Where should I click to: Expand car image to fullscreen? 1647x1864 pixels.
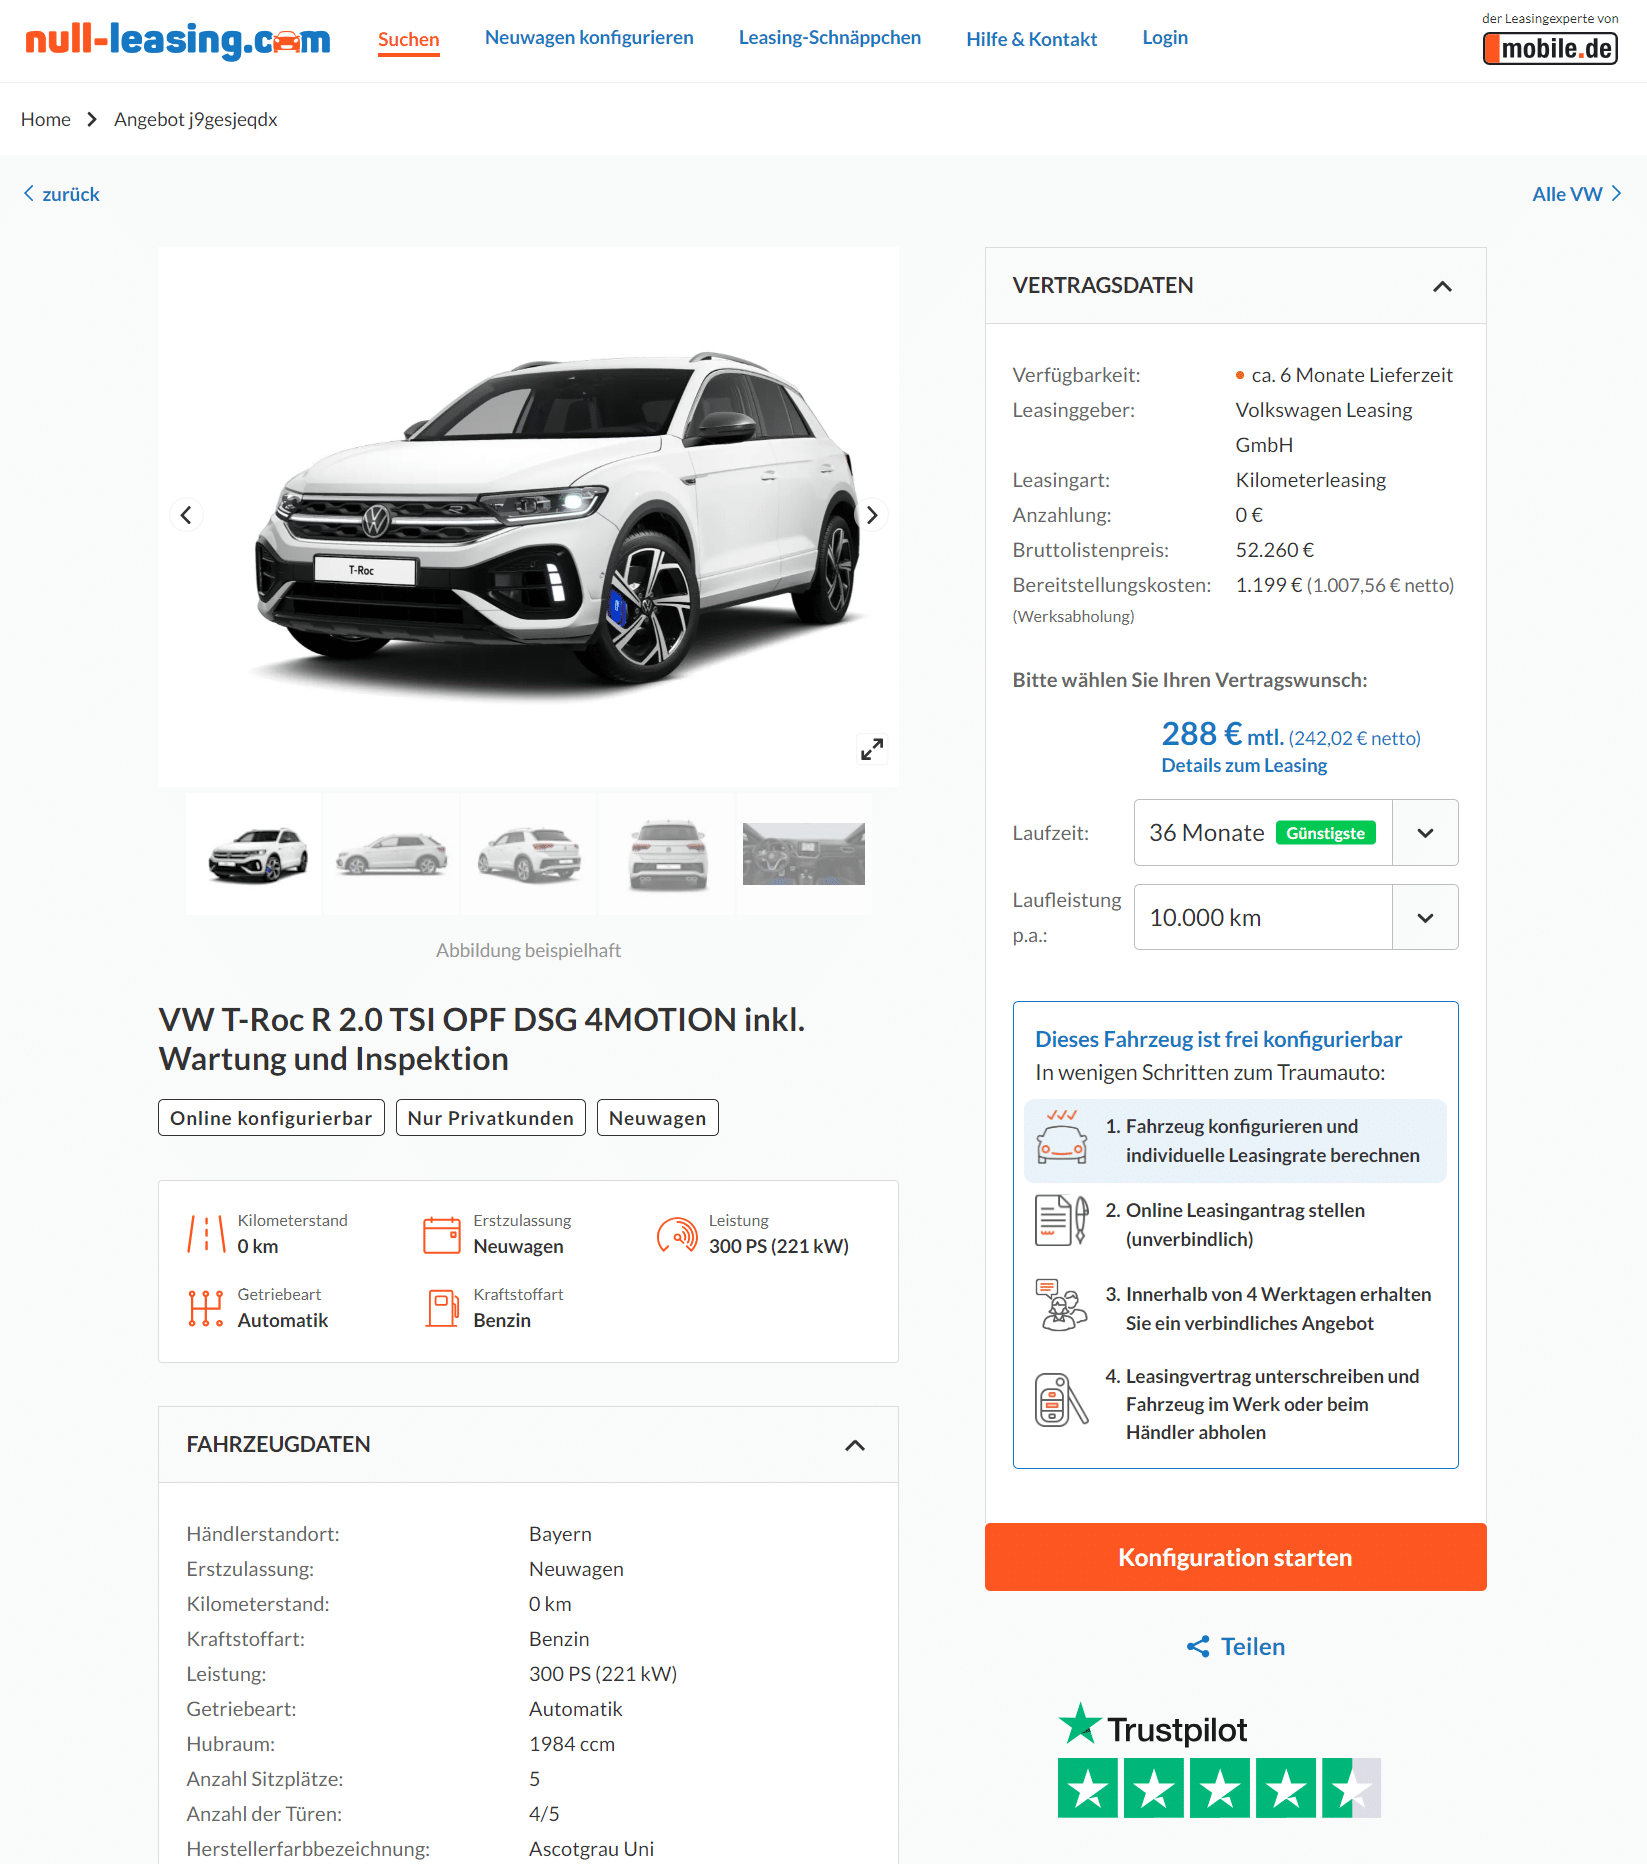click(872, 749)
